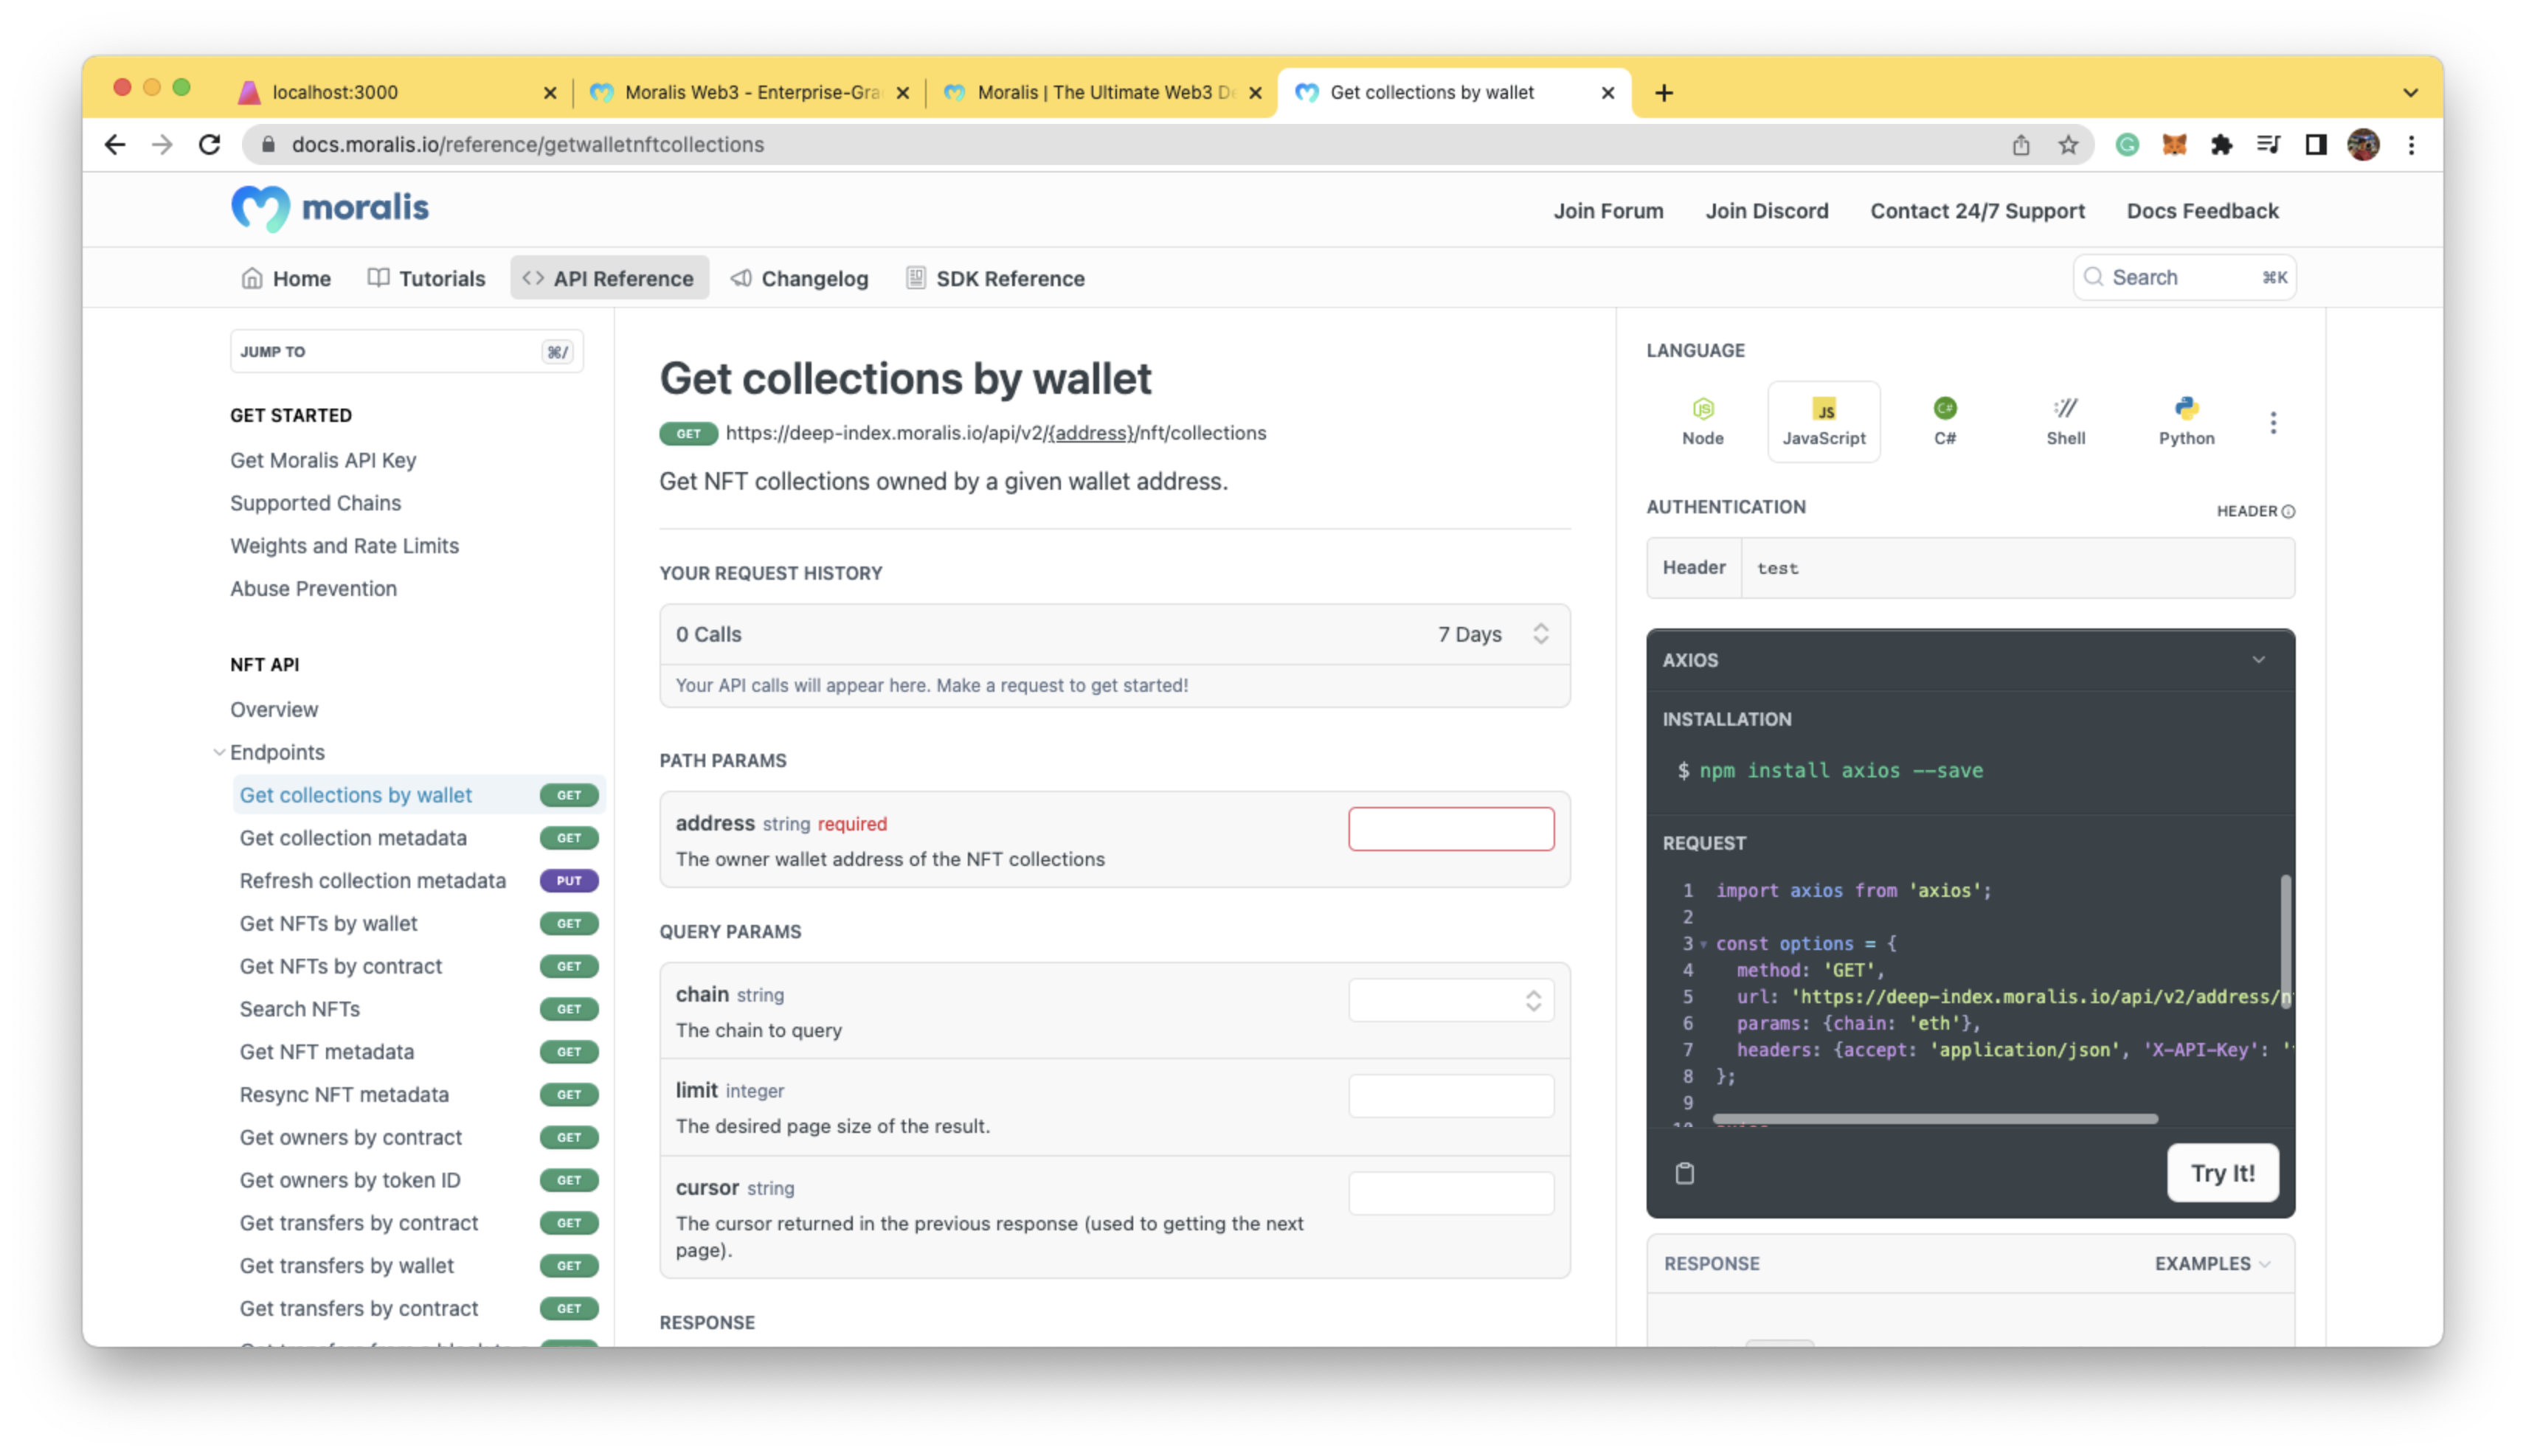Select the C# language icon
The width and height of the screenshot is (2526, 1456).
point(1943,420)
